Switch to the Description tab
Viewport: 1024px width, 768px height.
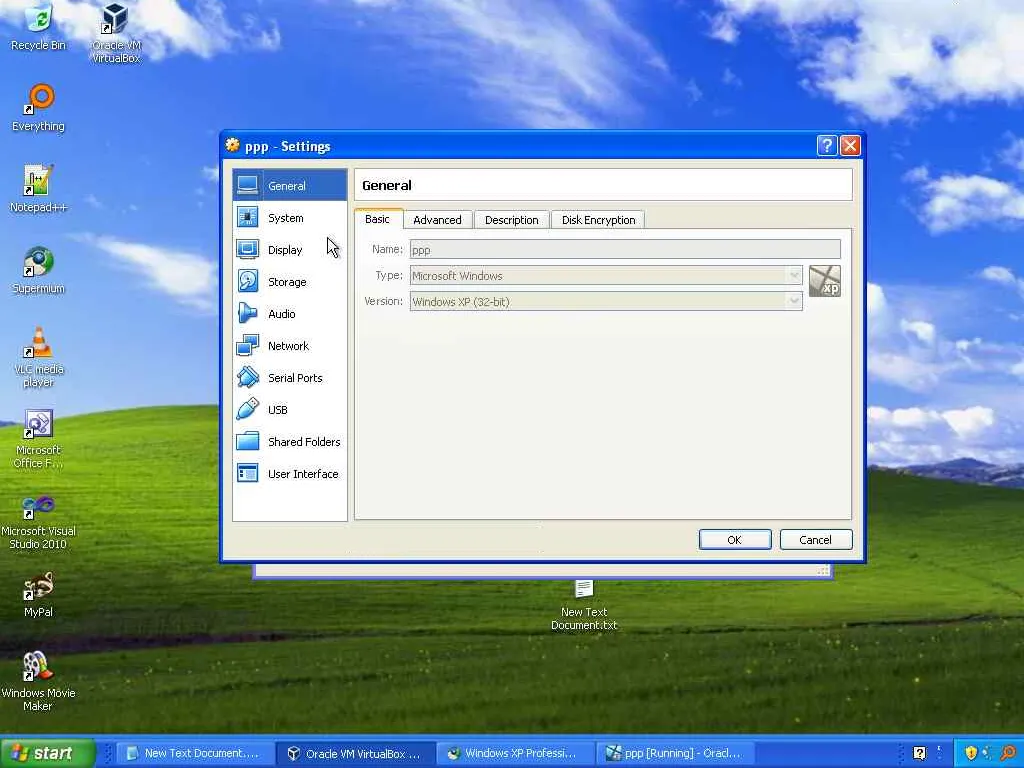(511, 220)
